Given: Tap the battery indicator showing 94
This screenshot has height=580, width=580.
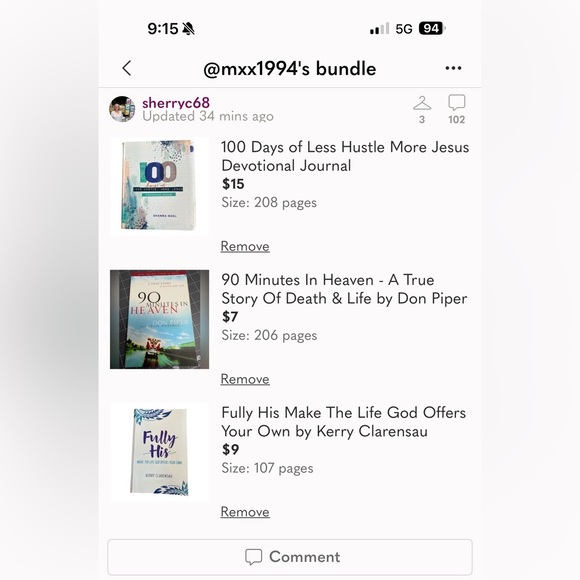Looking at the screenshot, I should click(x=432, y=28).
